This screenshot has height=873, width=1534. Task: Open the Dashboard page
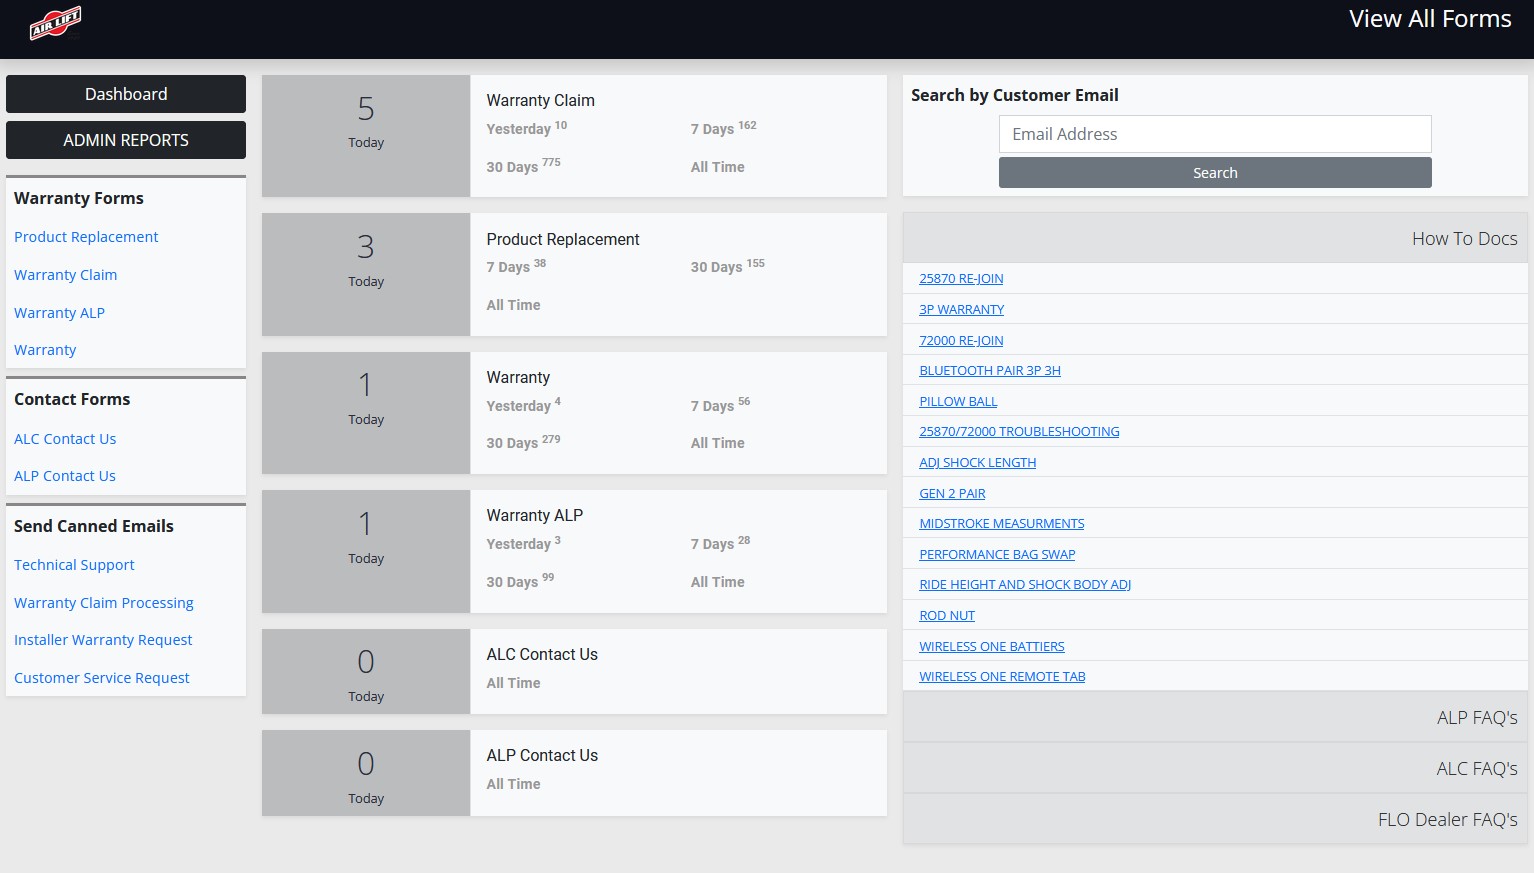[x=126, y=94]
